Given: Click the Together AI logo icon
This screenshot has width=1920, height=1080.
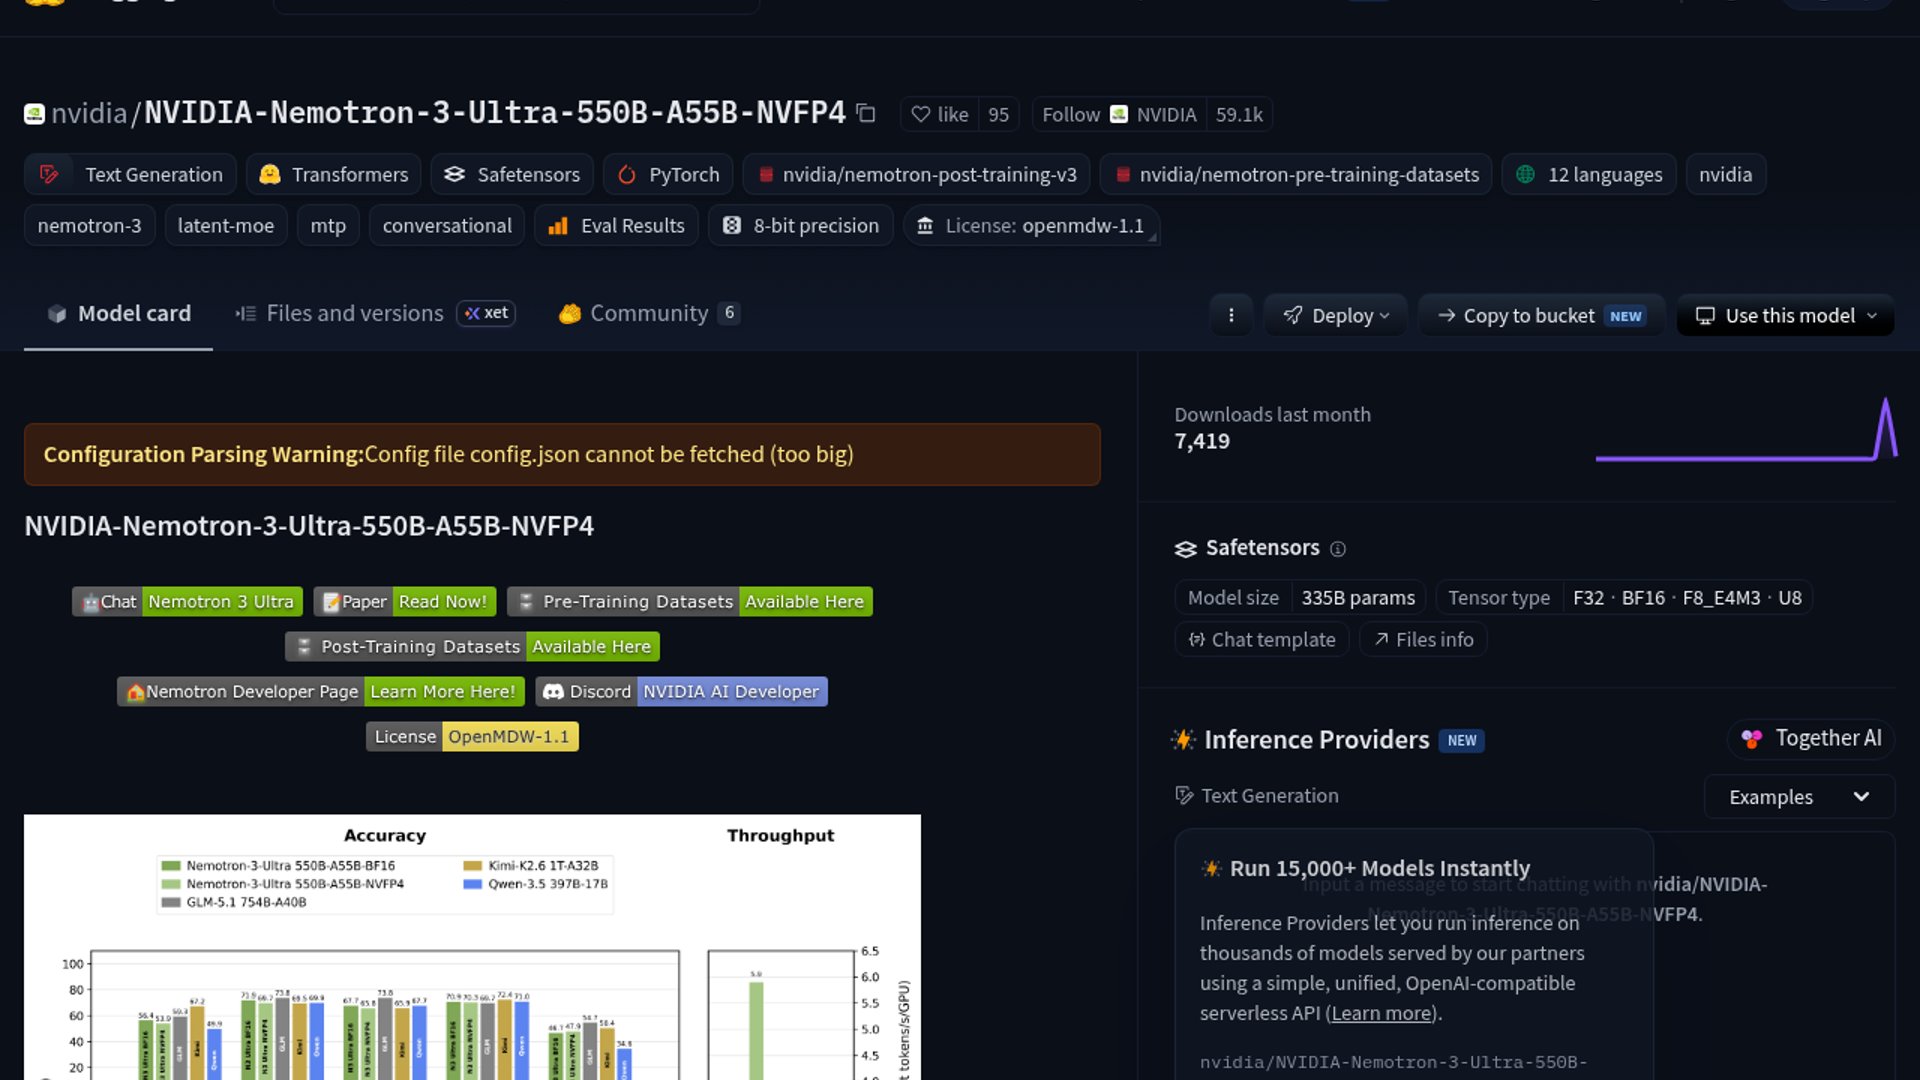Looking at the screenshot, I should pyautogui.click(x=1752, y=738).
